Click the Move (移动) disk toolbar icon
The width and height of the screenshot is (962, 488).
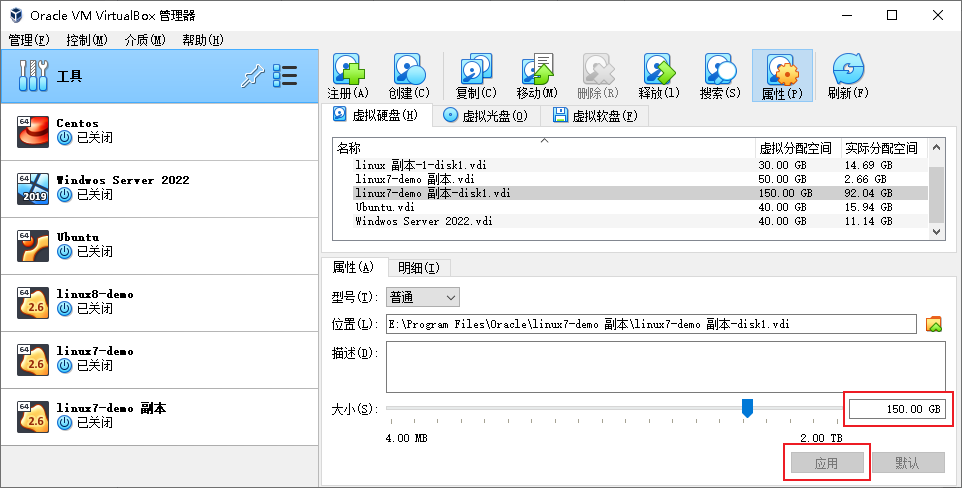coord(537,76)
